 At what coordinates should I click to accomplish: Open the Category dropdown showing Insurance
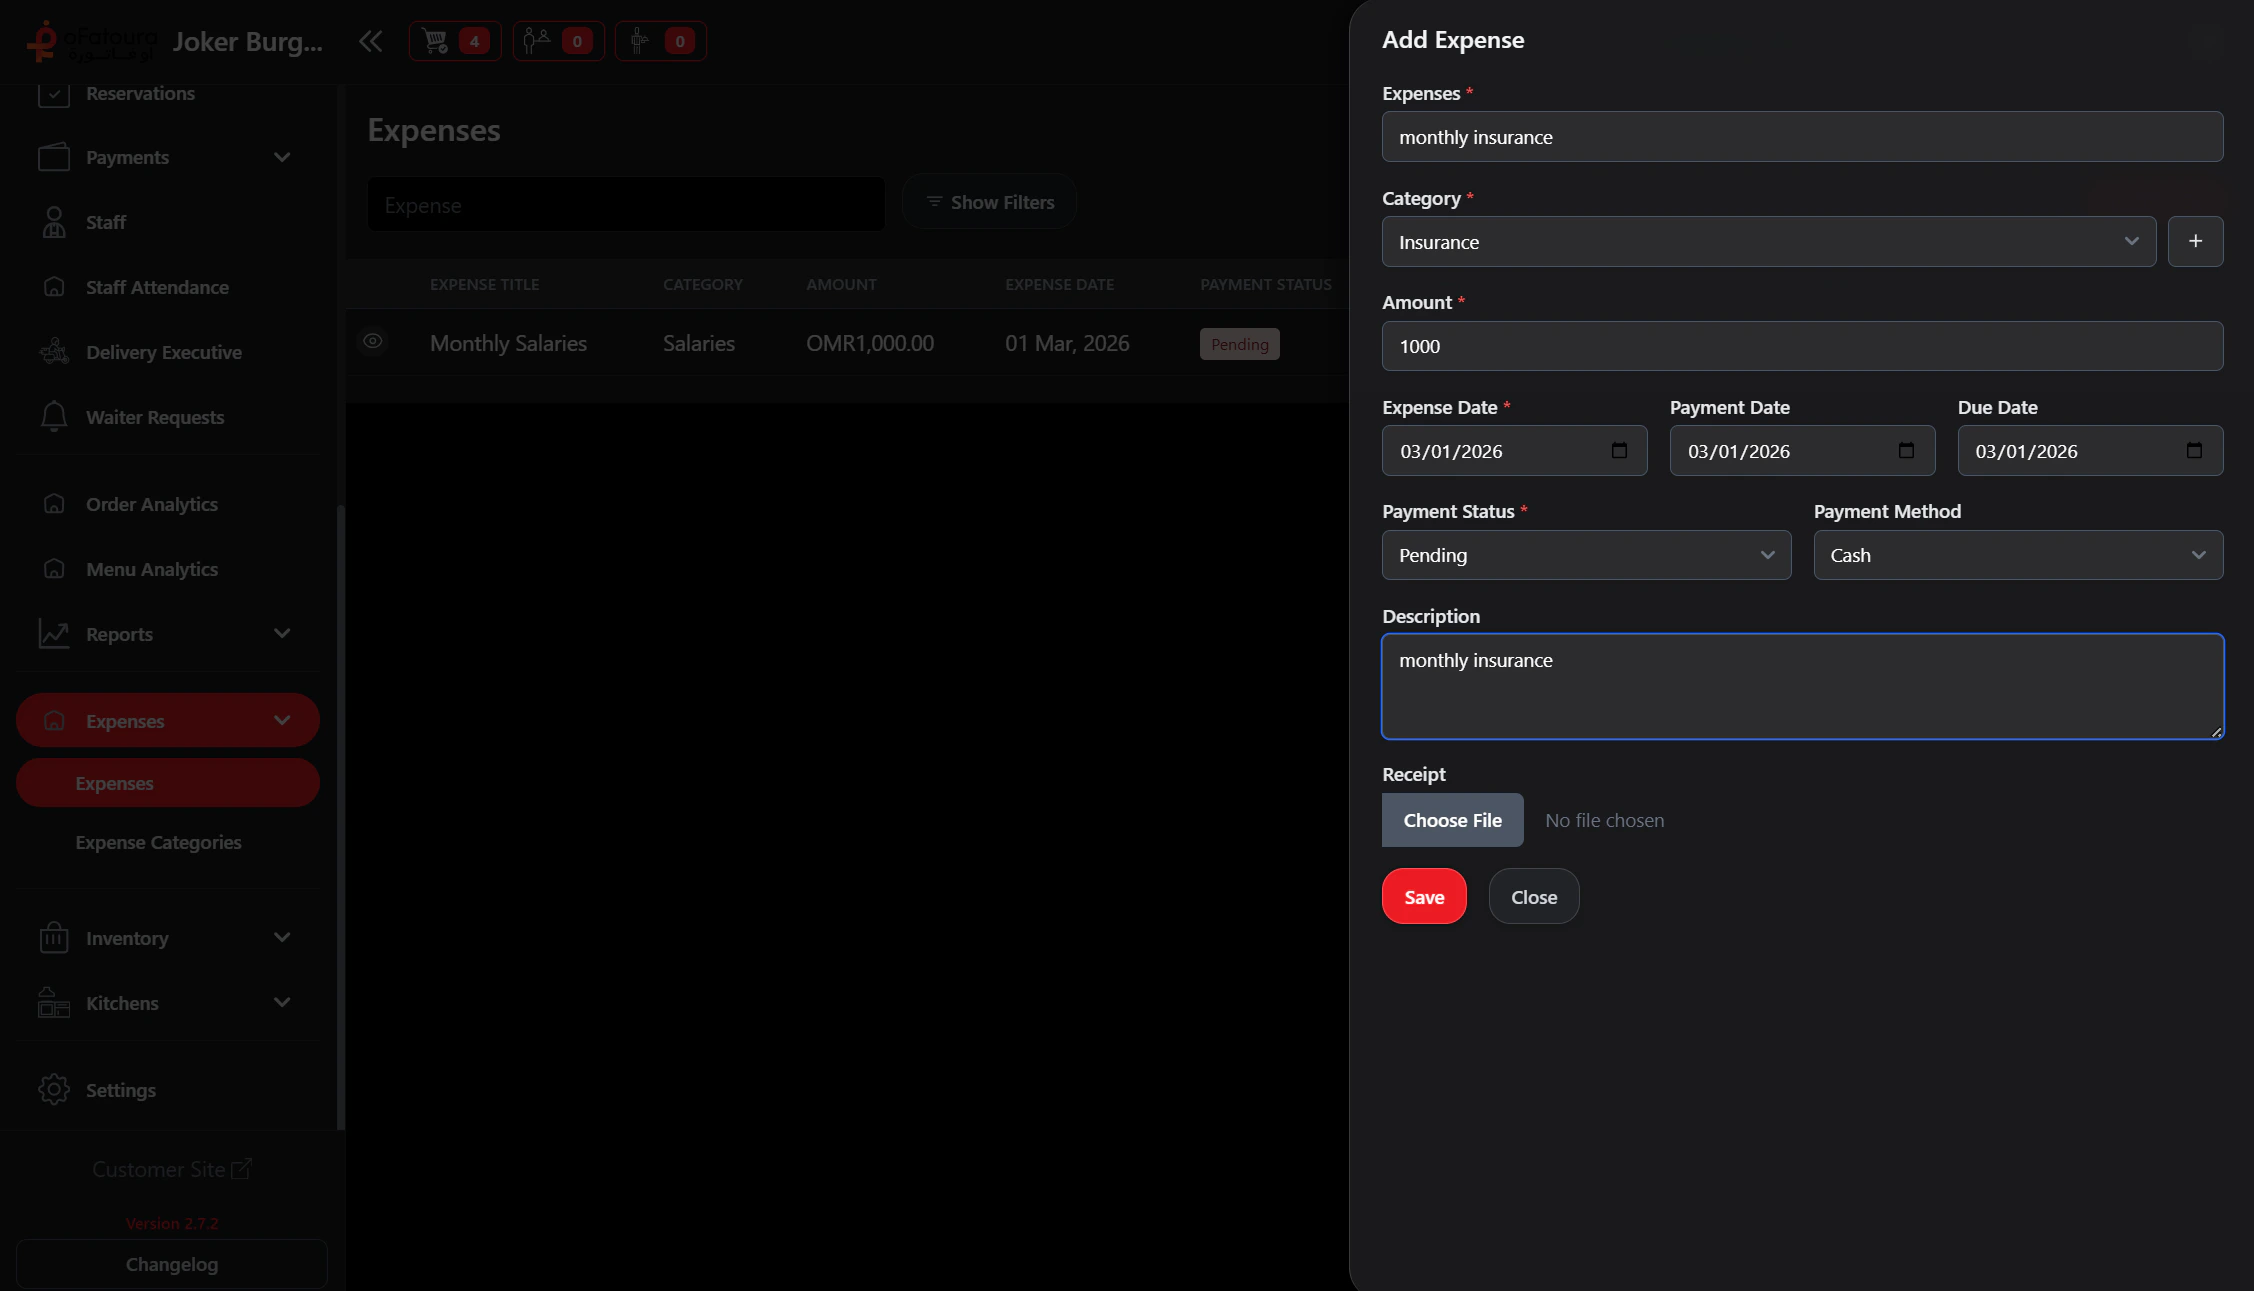(1768, 242)
